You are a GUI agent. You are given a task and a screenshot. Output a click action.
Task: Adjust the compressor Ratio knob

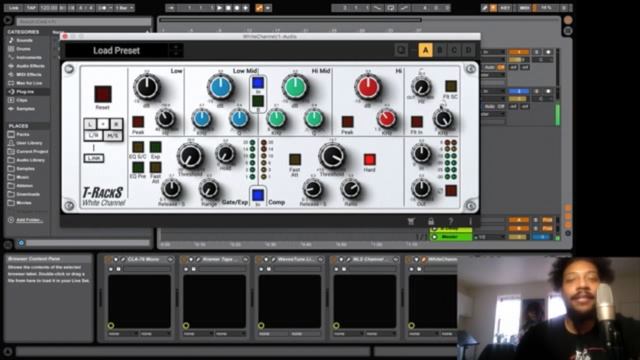point(351,189)
